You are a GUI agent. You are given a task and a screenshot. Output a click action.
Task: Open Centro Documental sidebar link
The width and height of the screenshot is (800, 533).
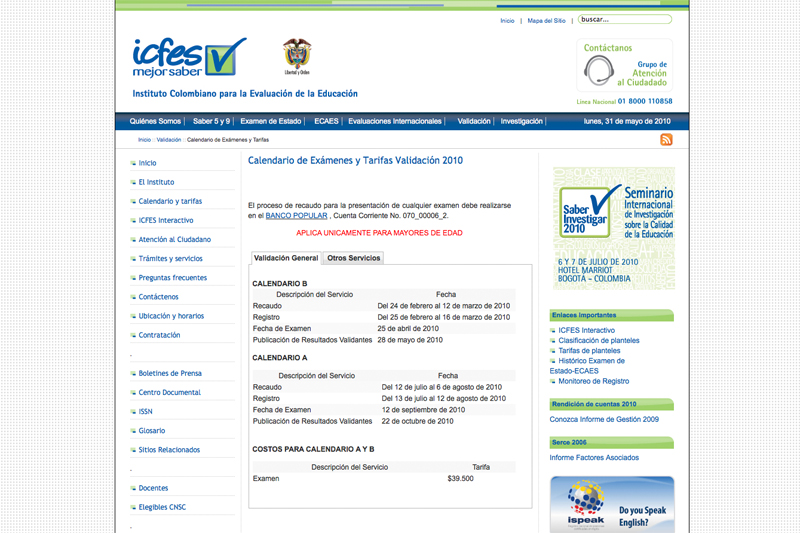click(x=169, y=393)
